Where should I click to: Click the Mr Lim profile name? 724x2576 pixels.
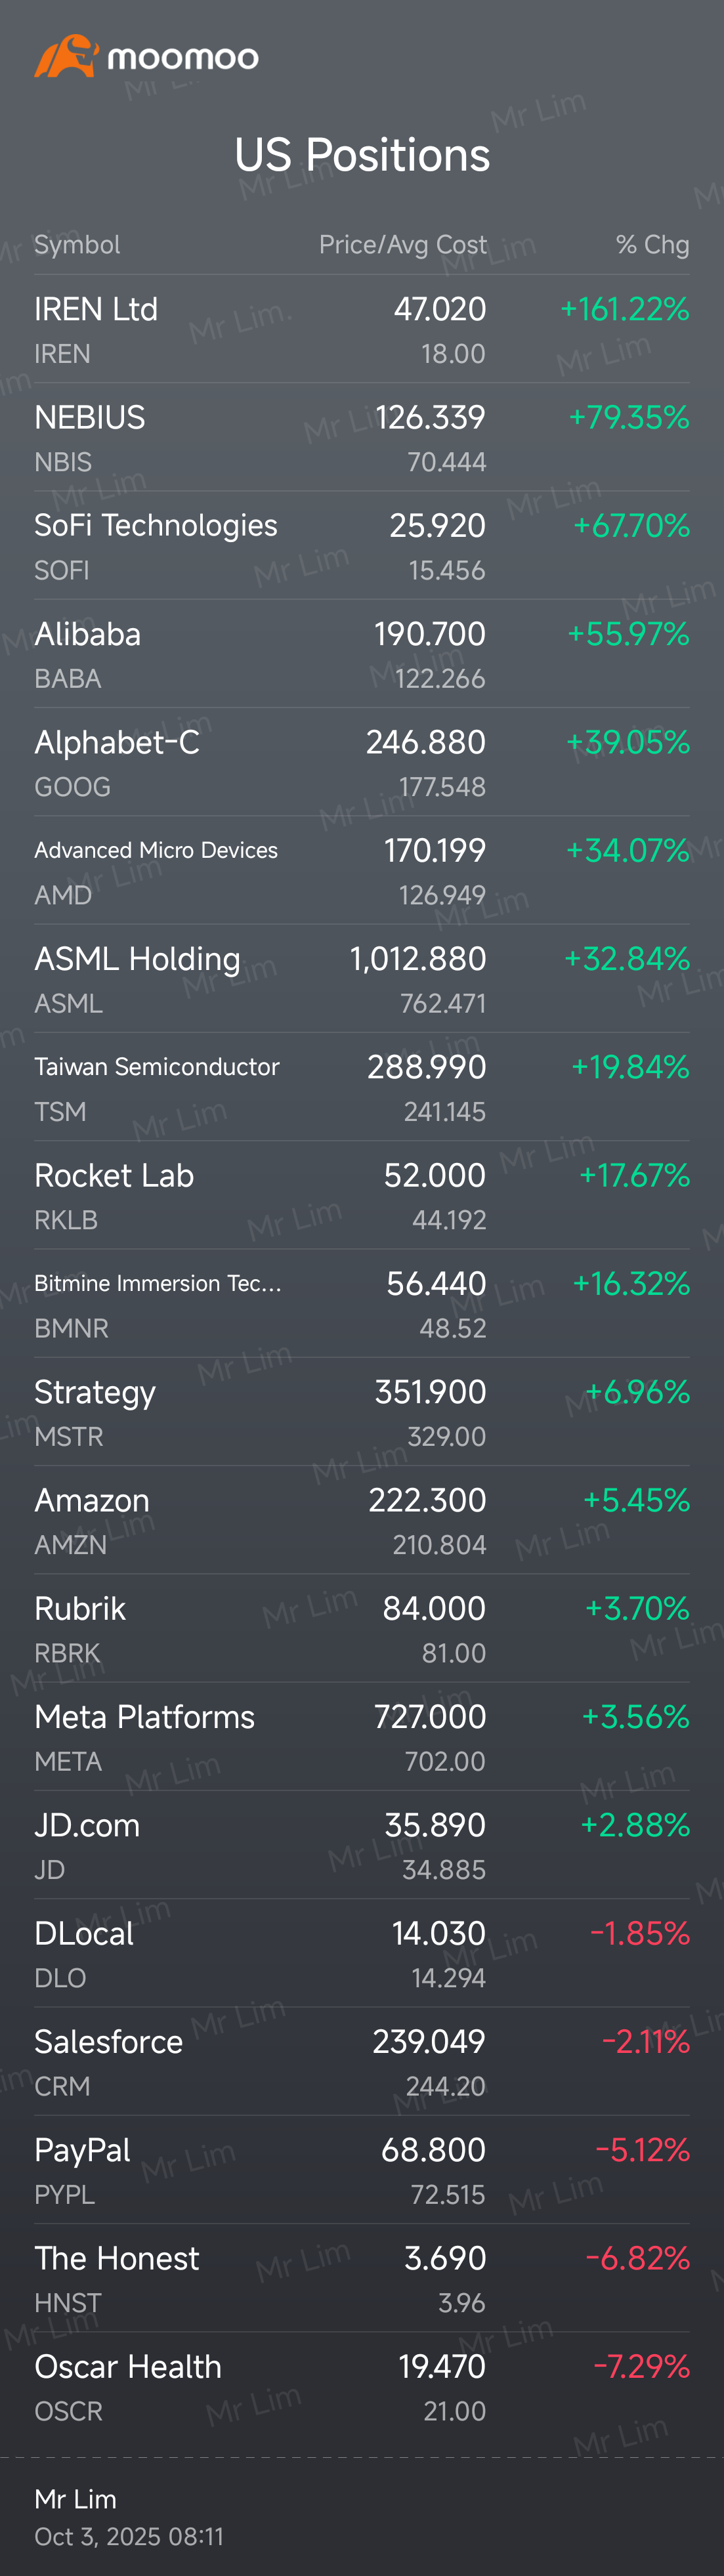(75, 2499)
